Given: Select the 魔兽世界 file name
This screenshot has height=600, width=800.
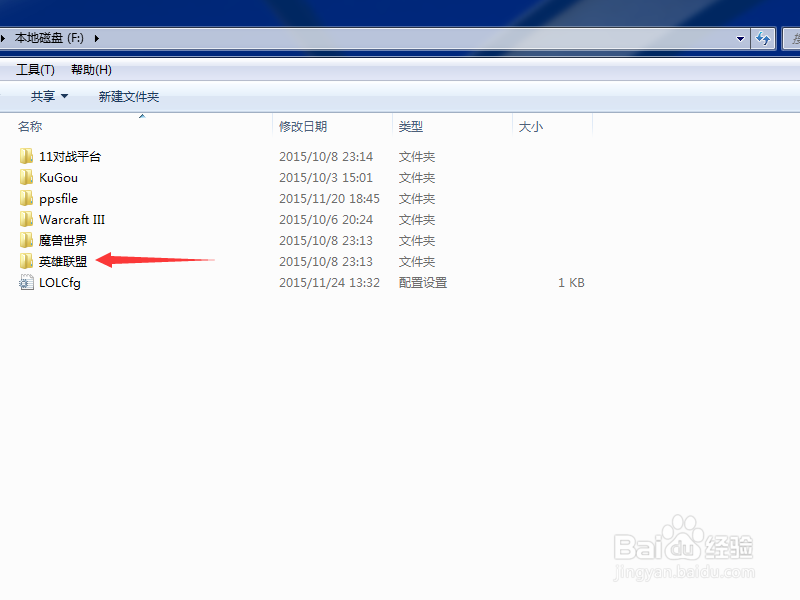Looking at the screenshot, I should pyautogui.click(x=63, y=240).
